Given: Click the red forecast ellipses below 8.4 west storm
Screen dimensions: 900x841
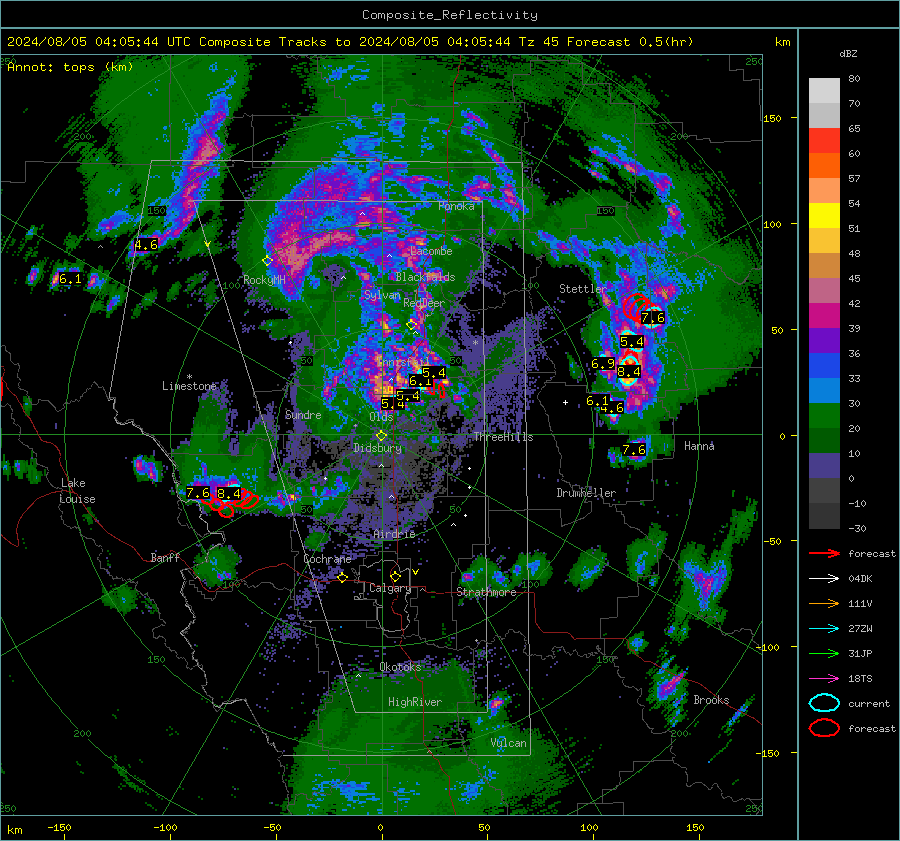Looking at the screenshot, I should (232, 503).
